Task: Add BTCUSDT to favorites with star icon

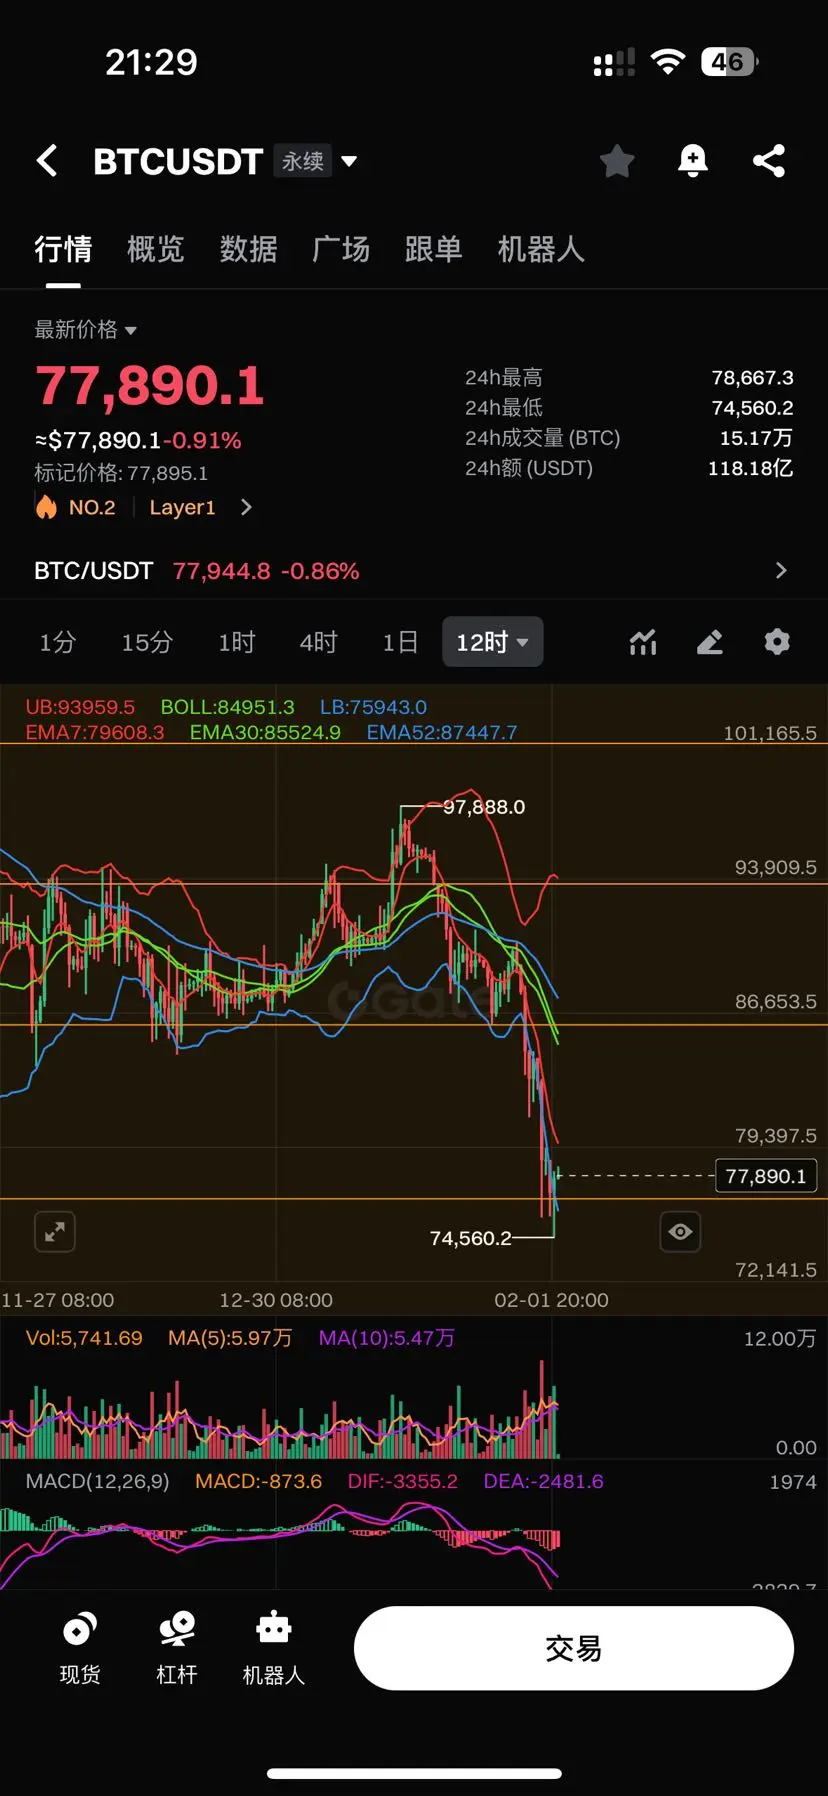Action: point(617,160)
